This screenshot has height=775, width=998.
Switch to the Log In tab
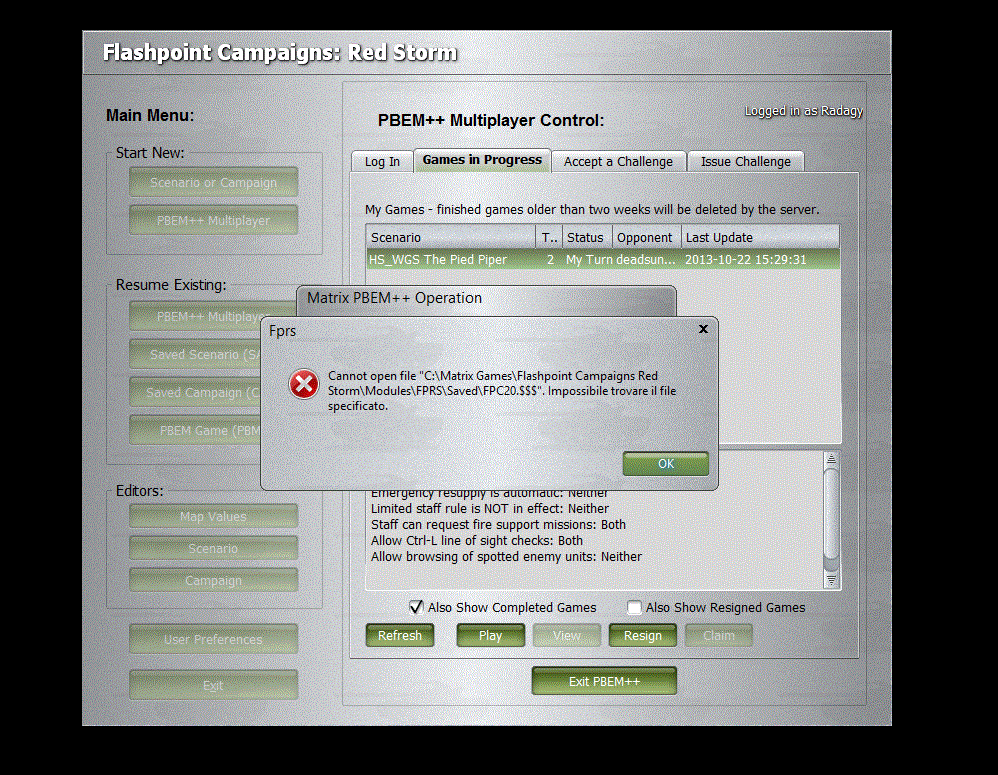(x=382, y=162)
